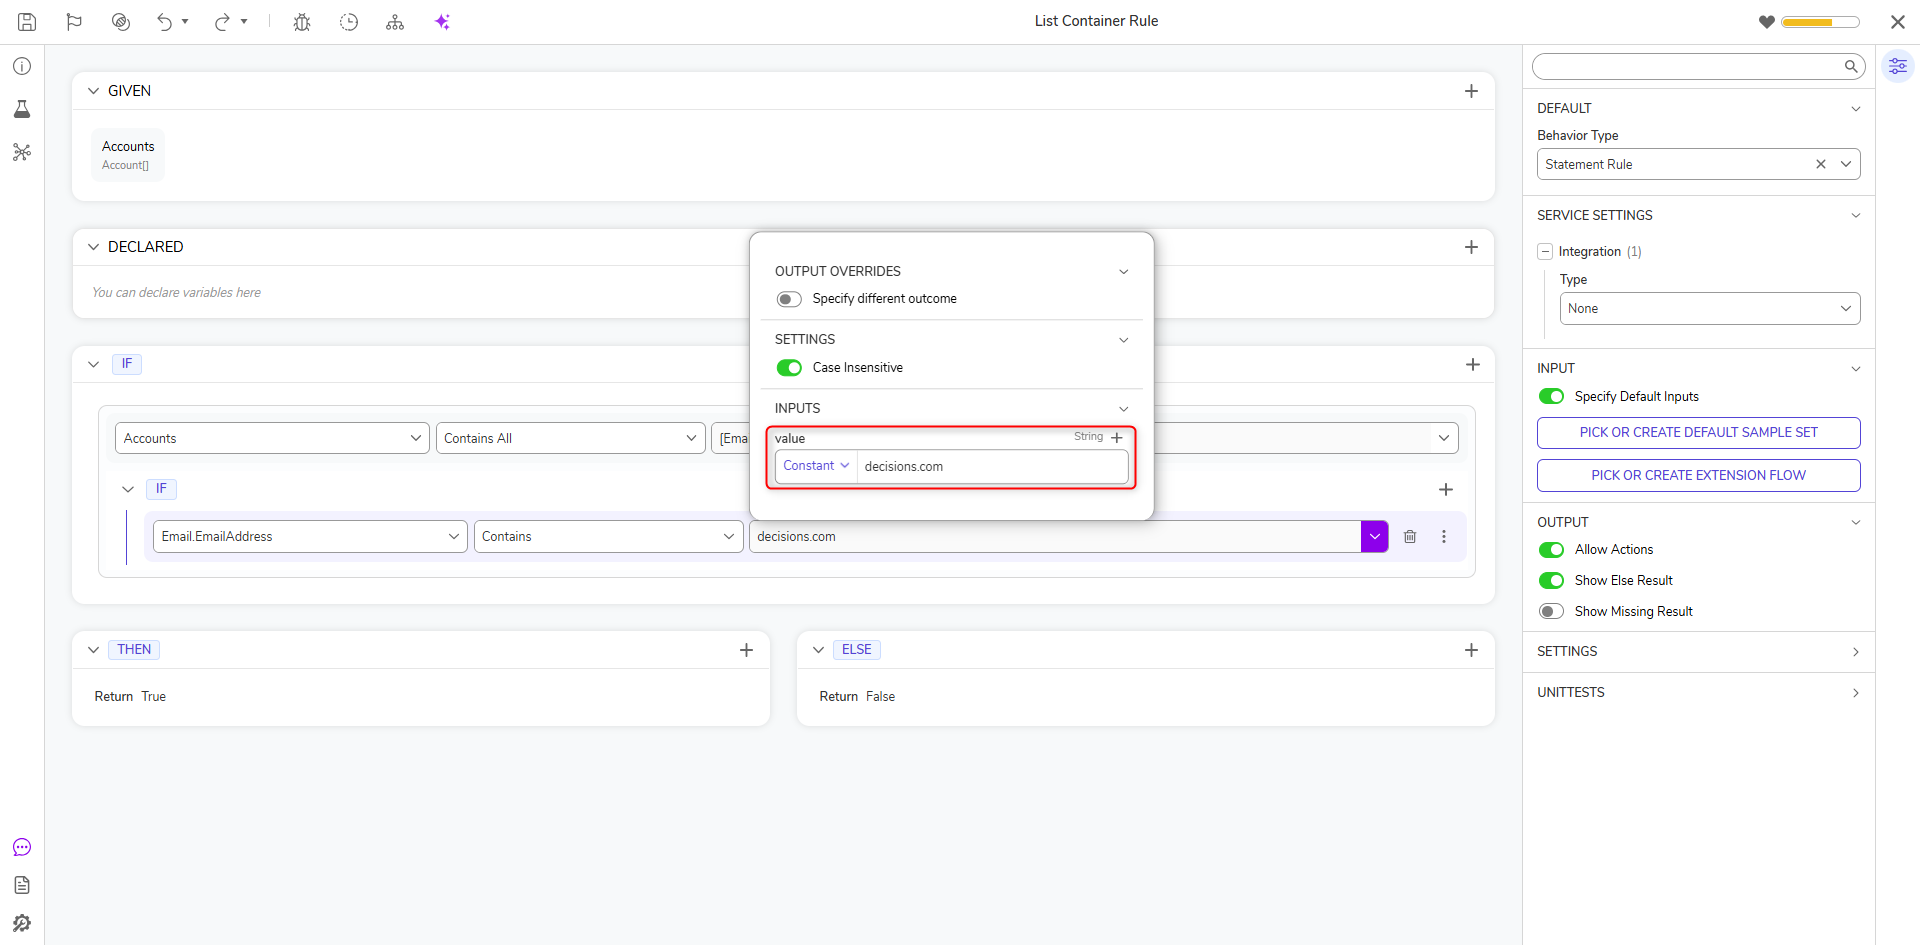The height and width of the screenshot is (945, 1920).
Task: Add an action to the ELSE section
Action: (x=1471, y=650)
